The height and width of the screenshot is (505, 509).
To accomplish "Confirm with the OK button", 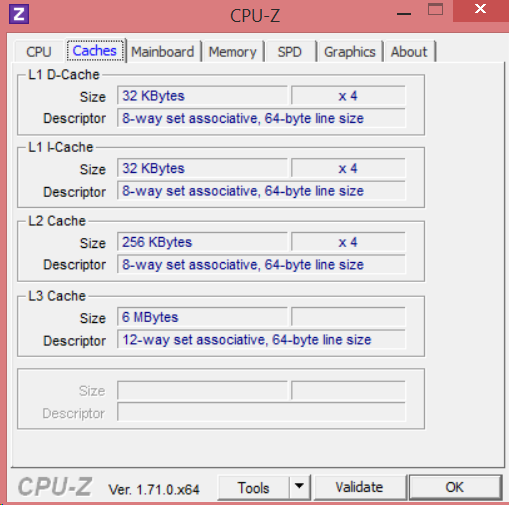I will click(455, 487).
